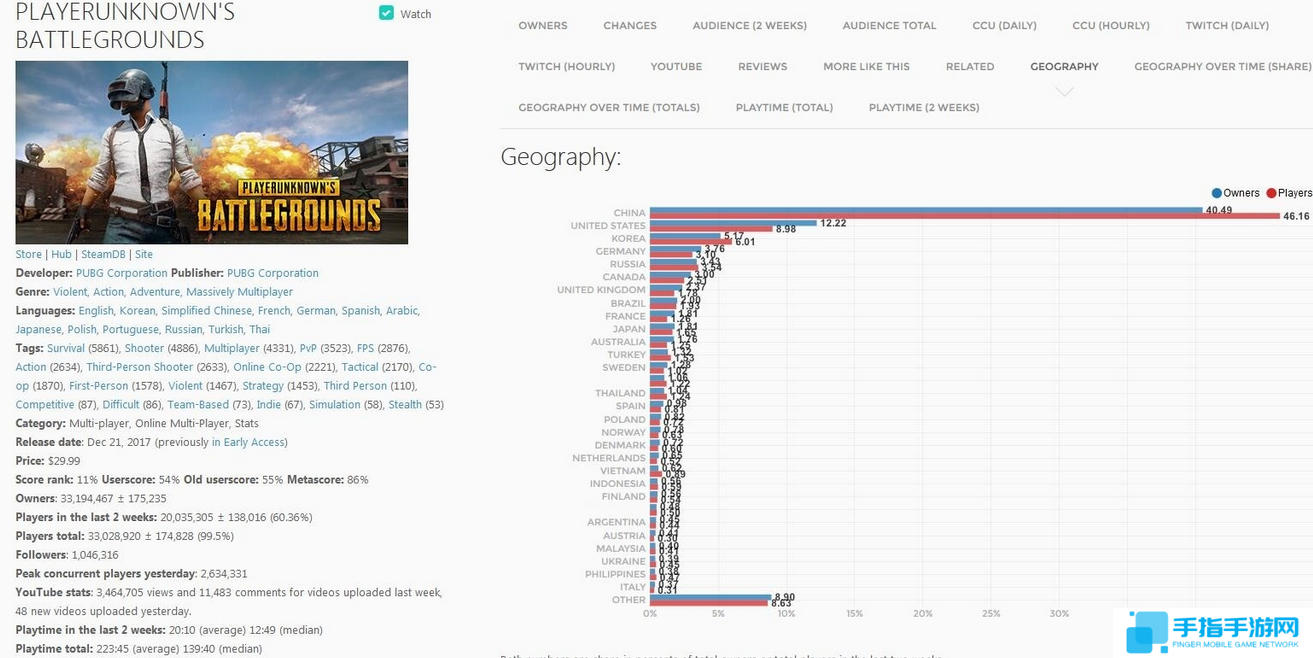Switch to the CCU (Hourly) tab

click(1111, 26)
